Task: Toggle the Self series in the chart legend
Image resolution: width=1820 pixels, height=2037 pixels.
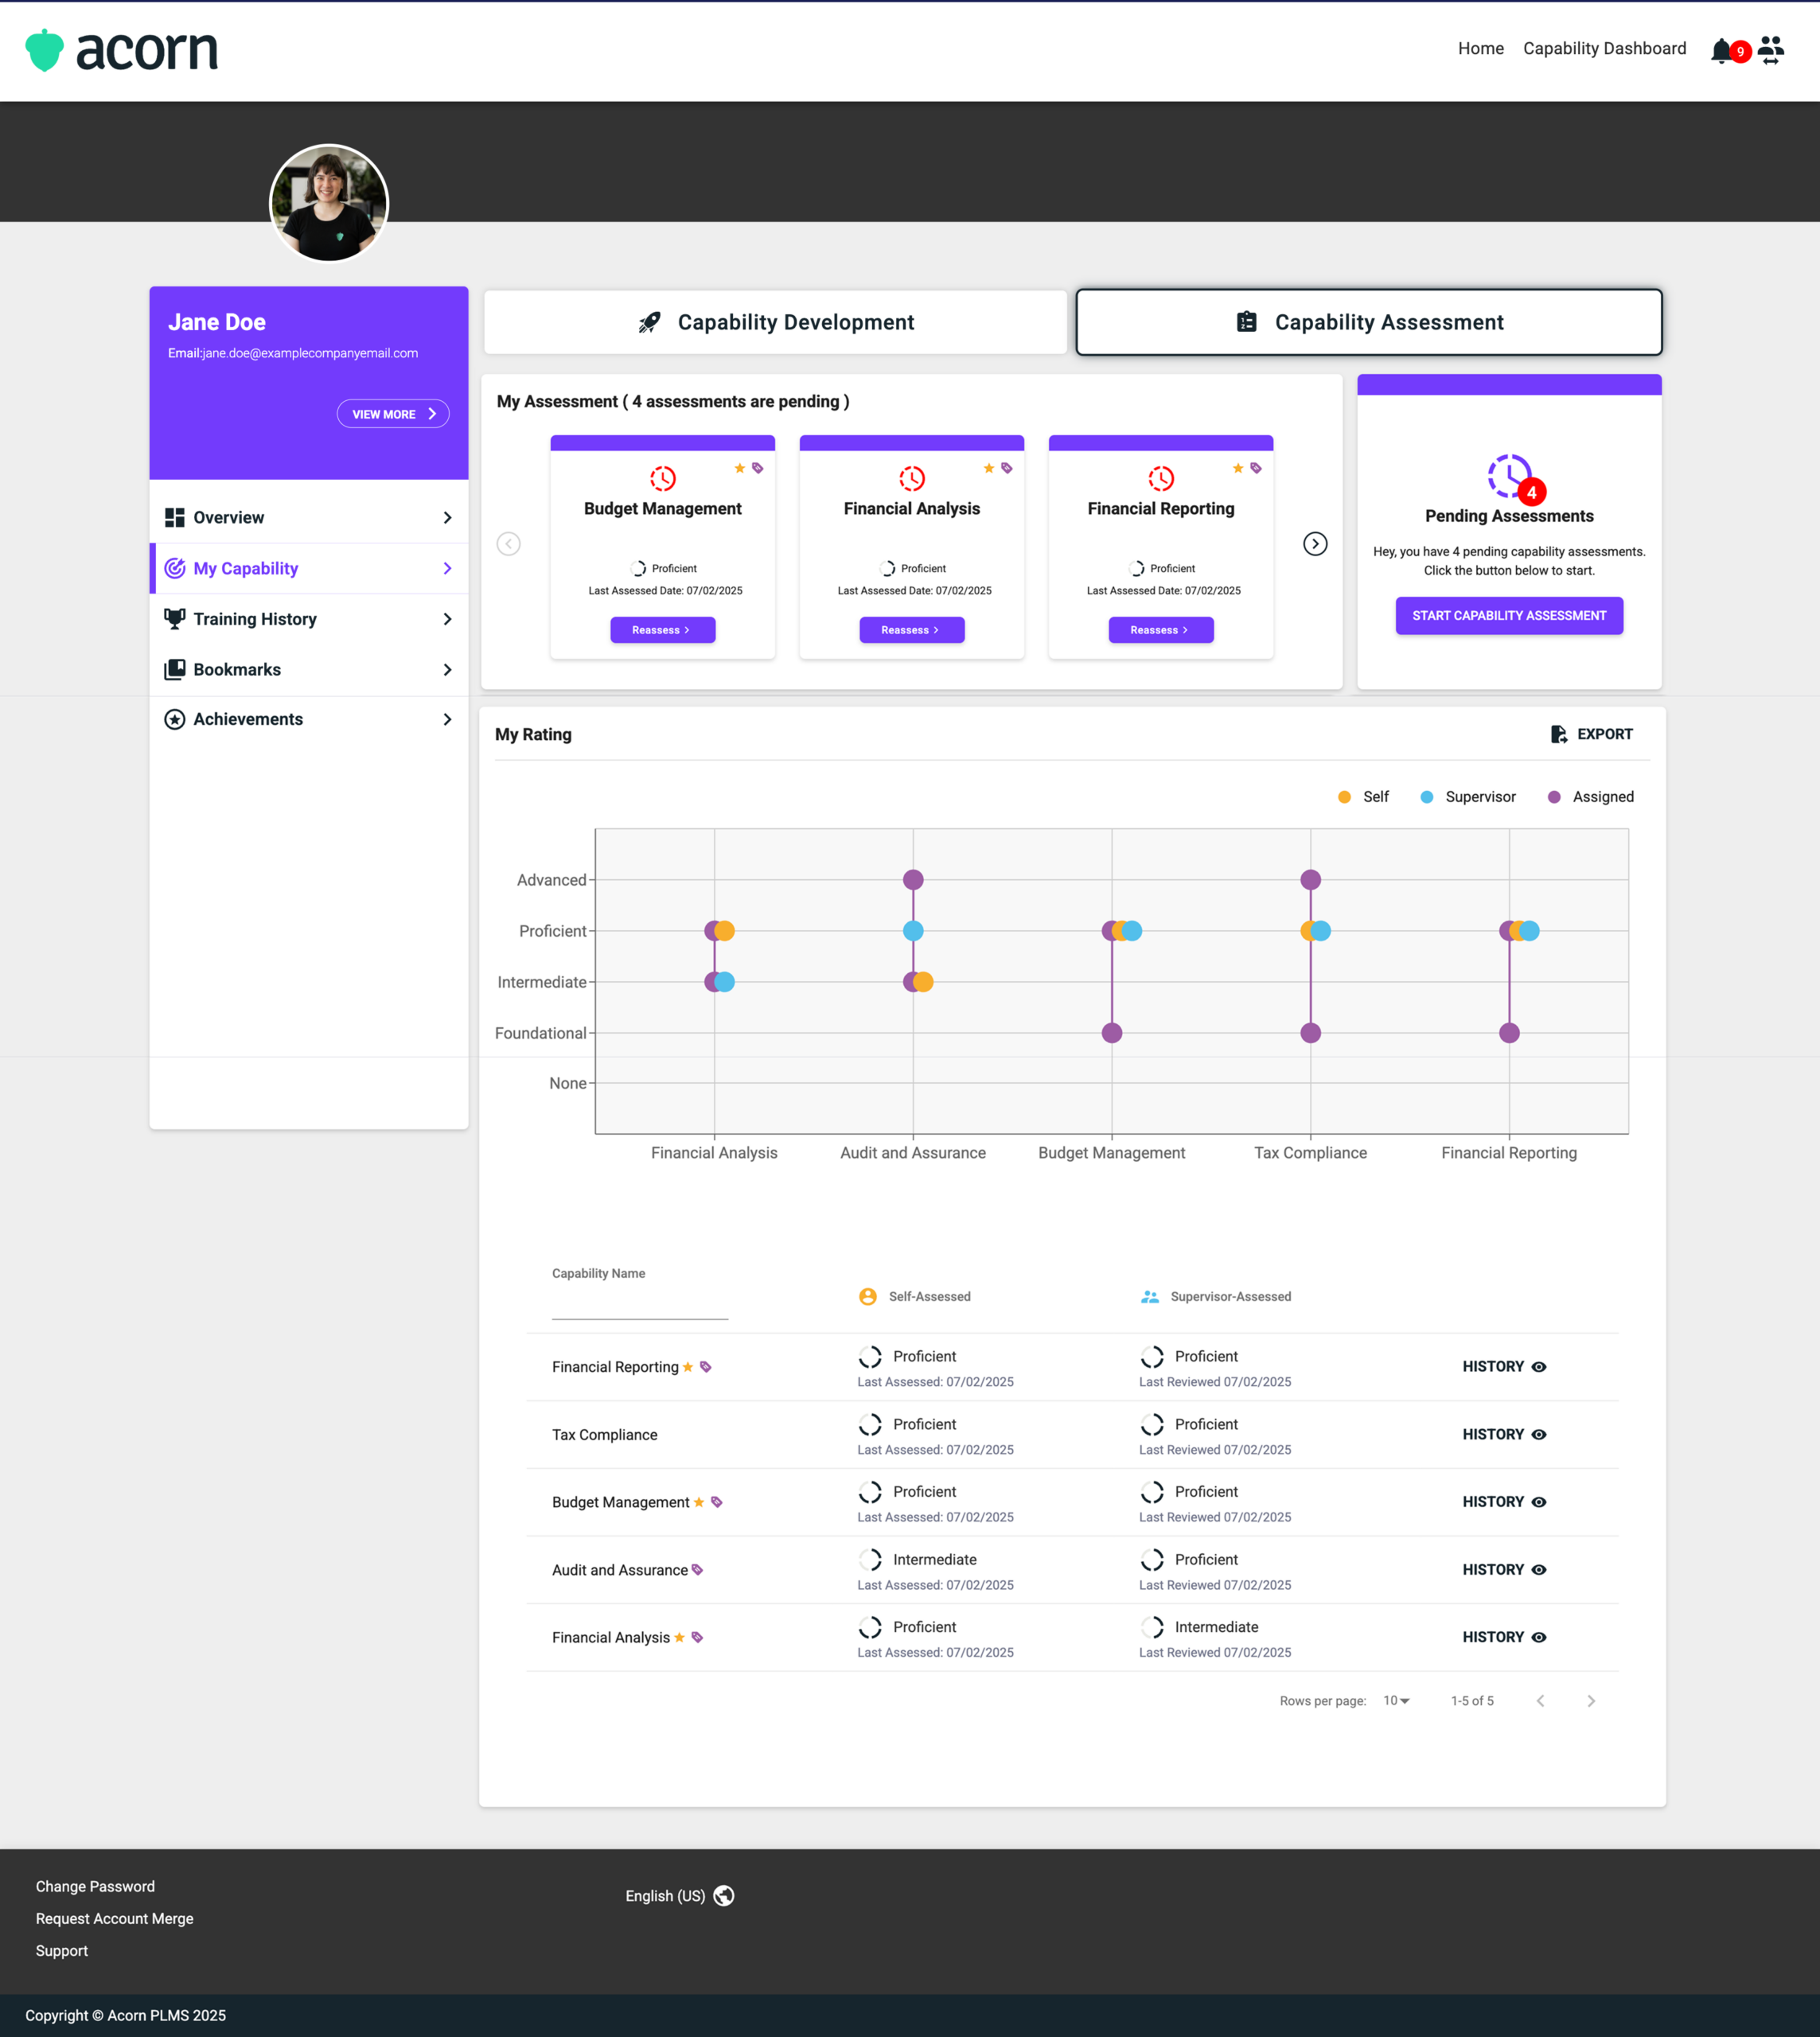Action: (1344, 797)
